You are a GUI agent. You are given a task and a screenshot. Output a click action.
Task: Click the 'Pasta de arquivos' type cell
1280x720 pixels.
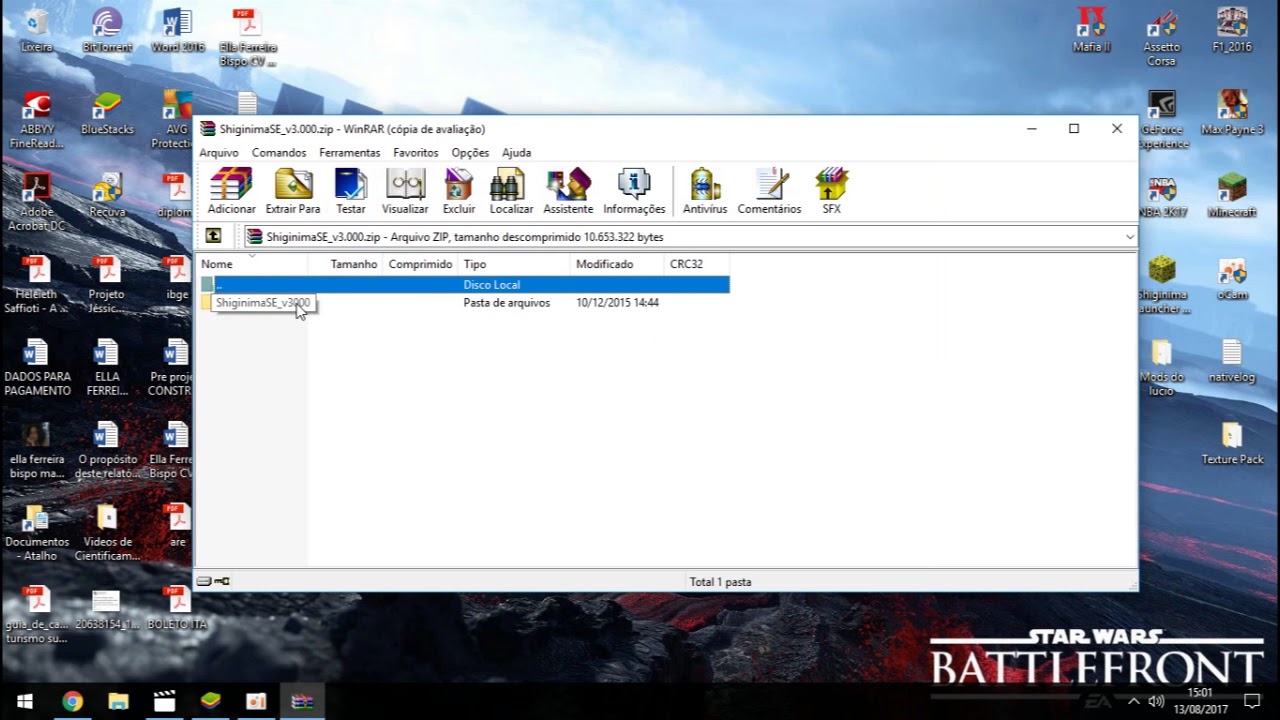pyautogui.click(x=506, y=303)
